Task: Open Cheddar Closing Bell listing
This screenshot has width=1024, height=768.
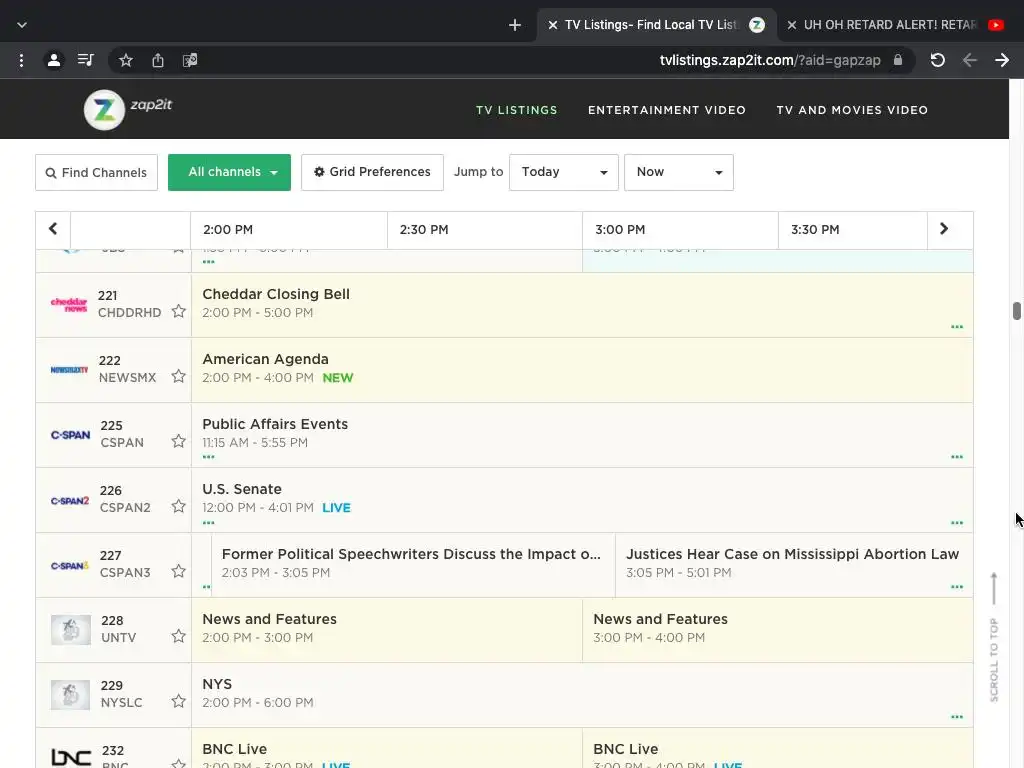Action: [582, 304]
